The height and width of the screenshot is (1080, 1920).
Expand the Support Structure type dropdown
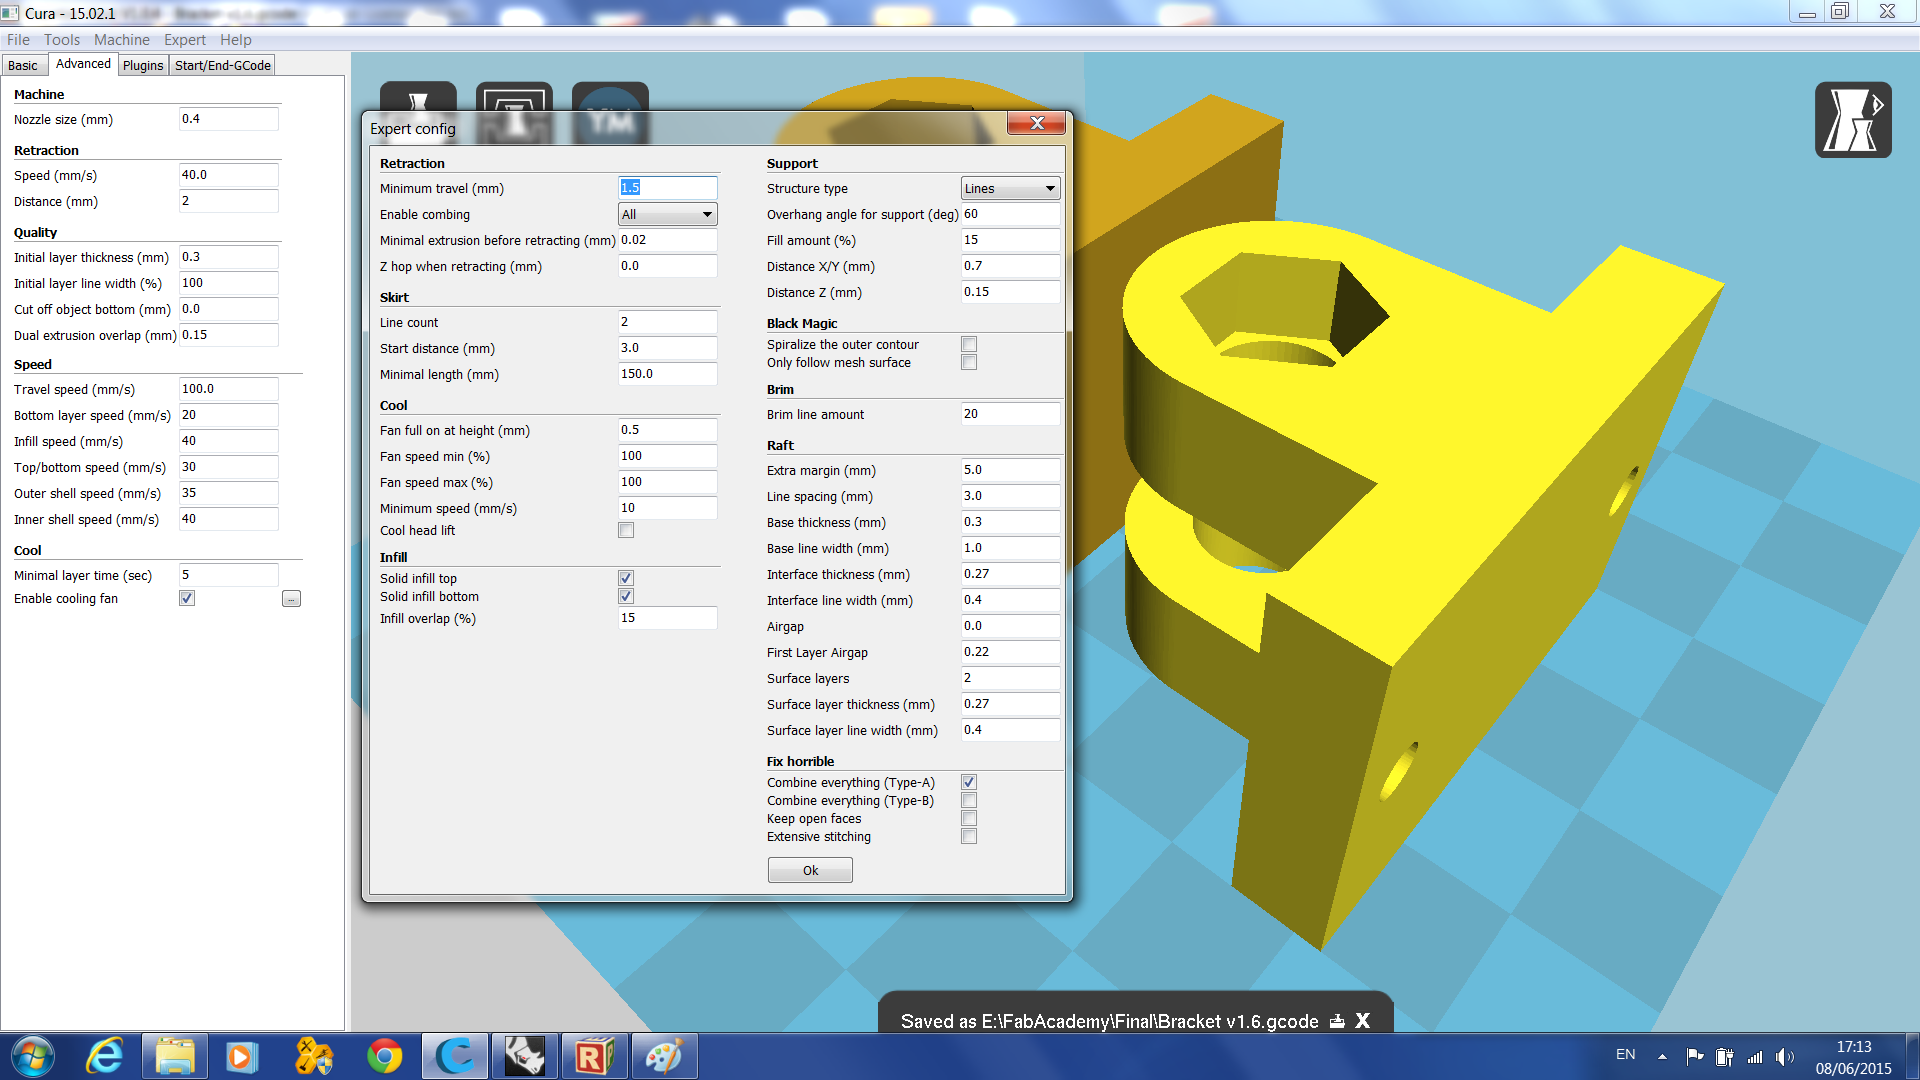[x=1009, y=188]
